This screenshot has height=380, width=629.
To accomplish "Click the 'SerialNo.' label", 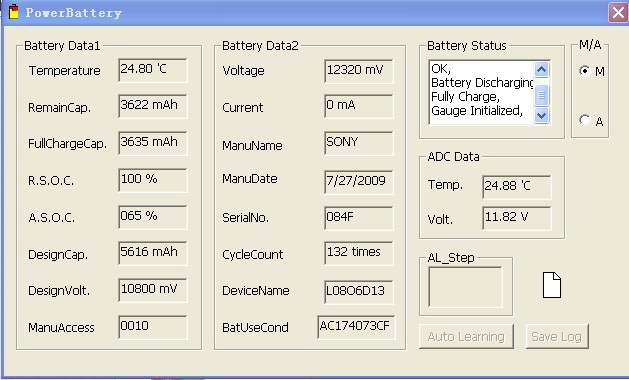I will (x=246, y=217).
